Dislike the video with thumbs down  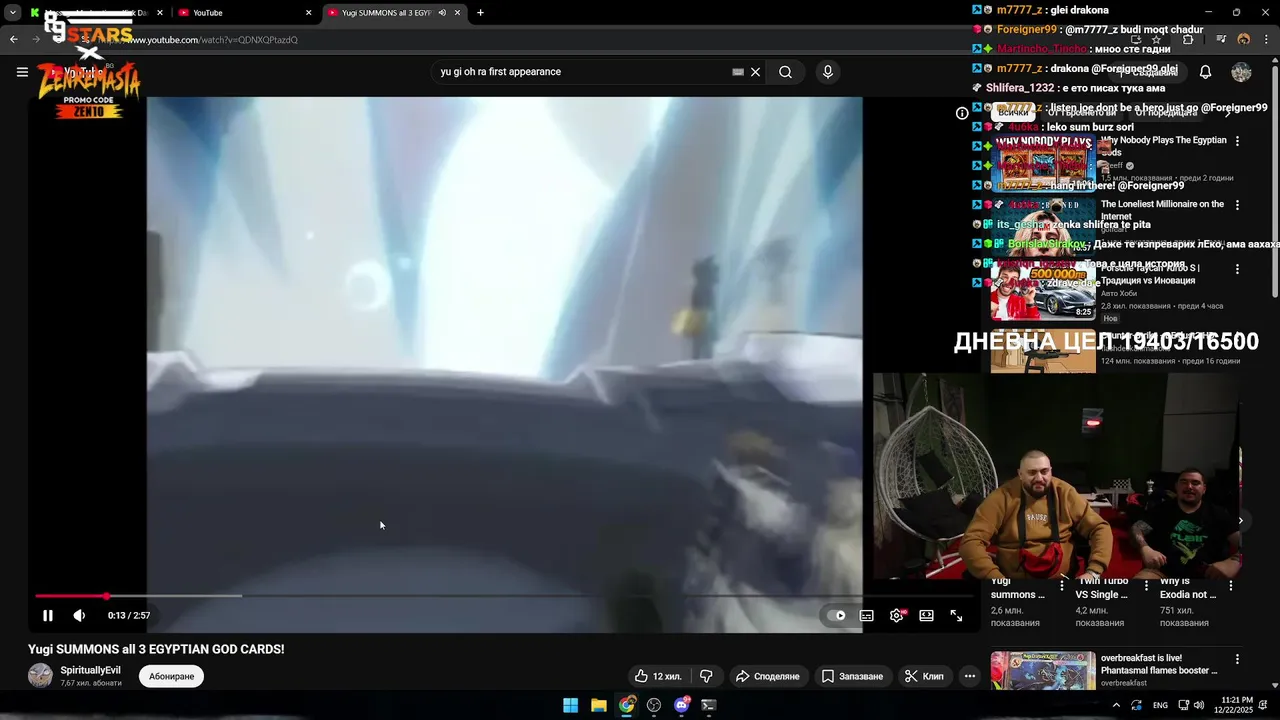pos(706,676)
